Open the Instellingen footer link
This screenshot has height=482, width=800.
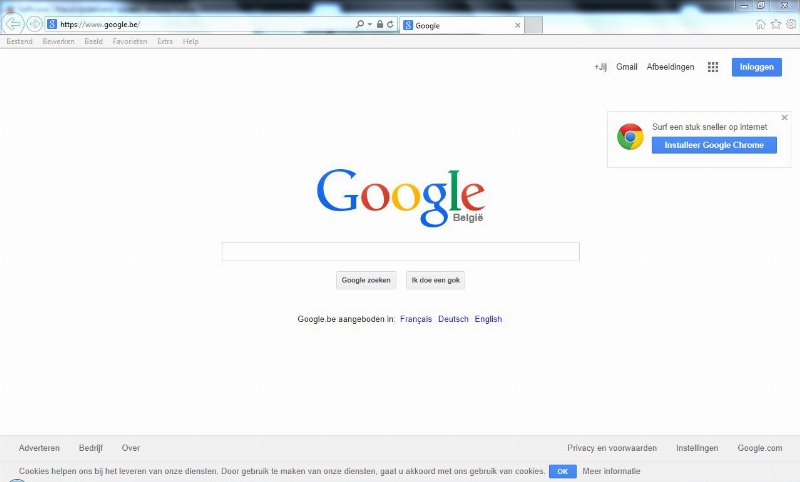coord(697,448)
